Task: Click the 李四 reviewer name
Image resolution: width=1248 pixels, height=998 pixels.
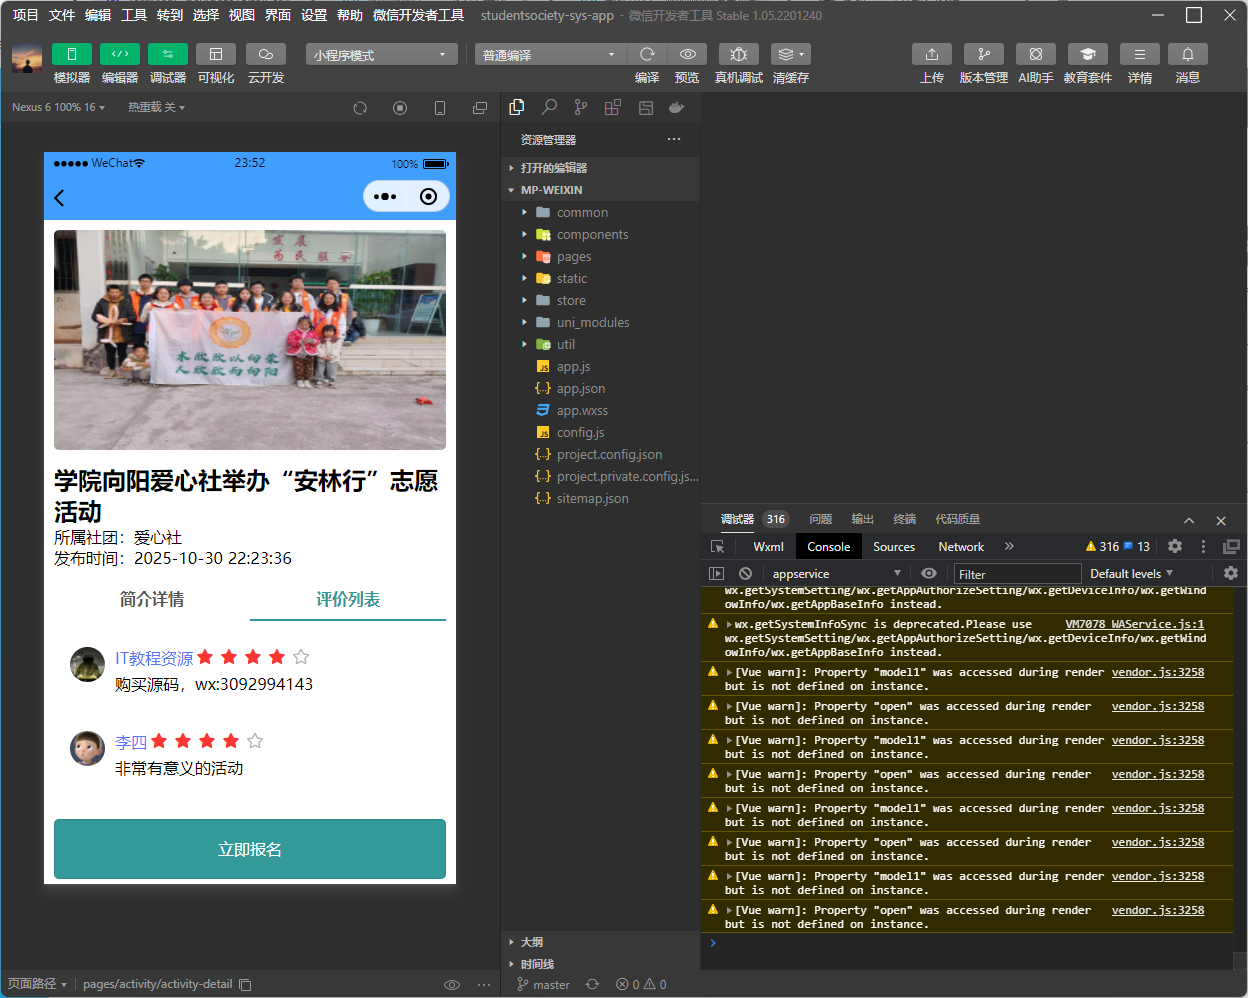Action: point(131,742)
